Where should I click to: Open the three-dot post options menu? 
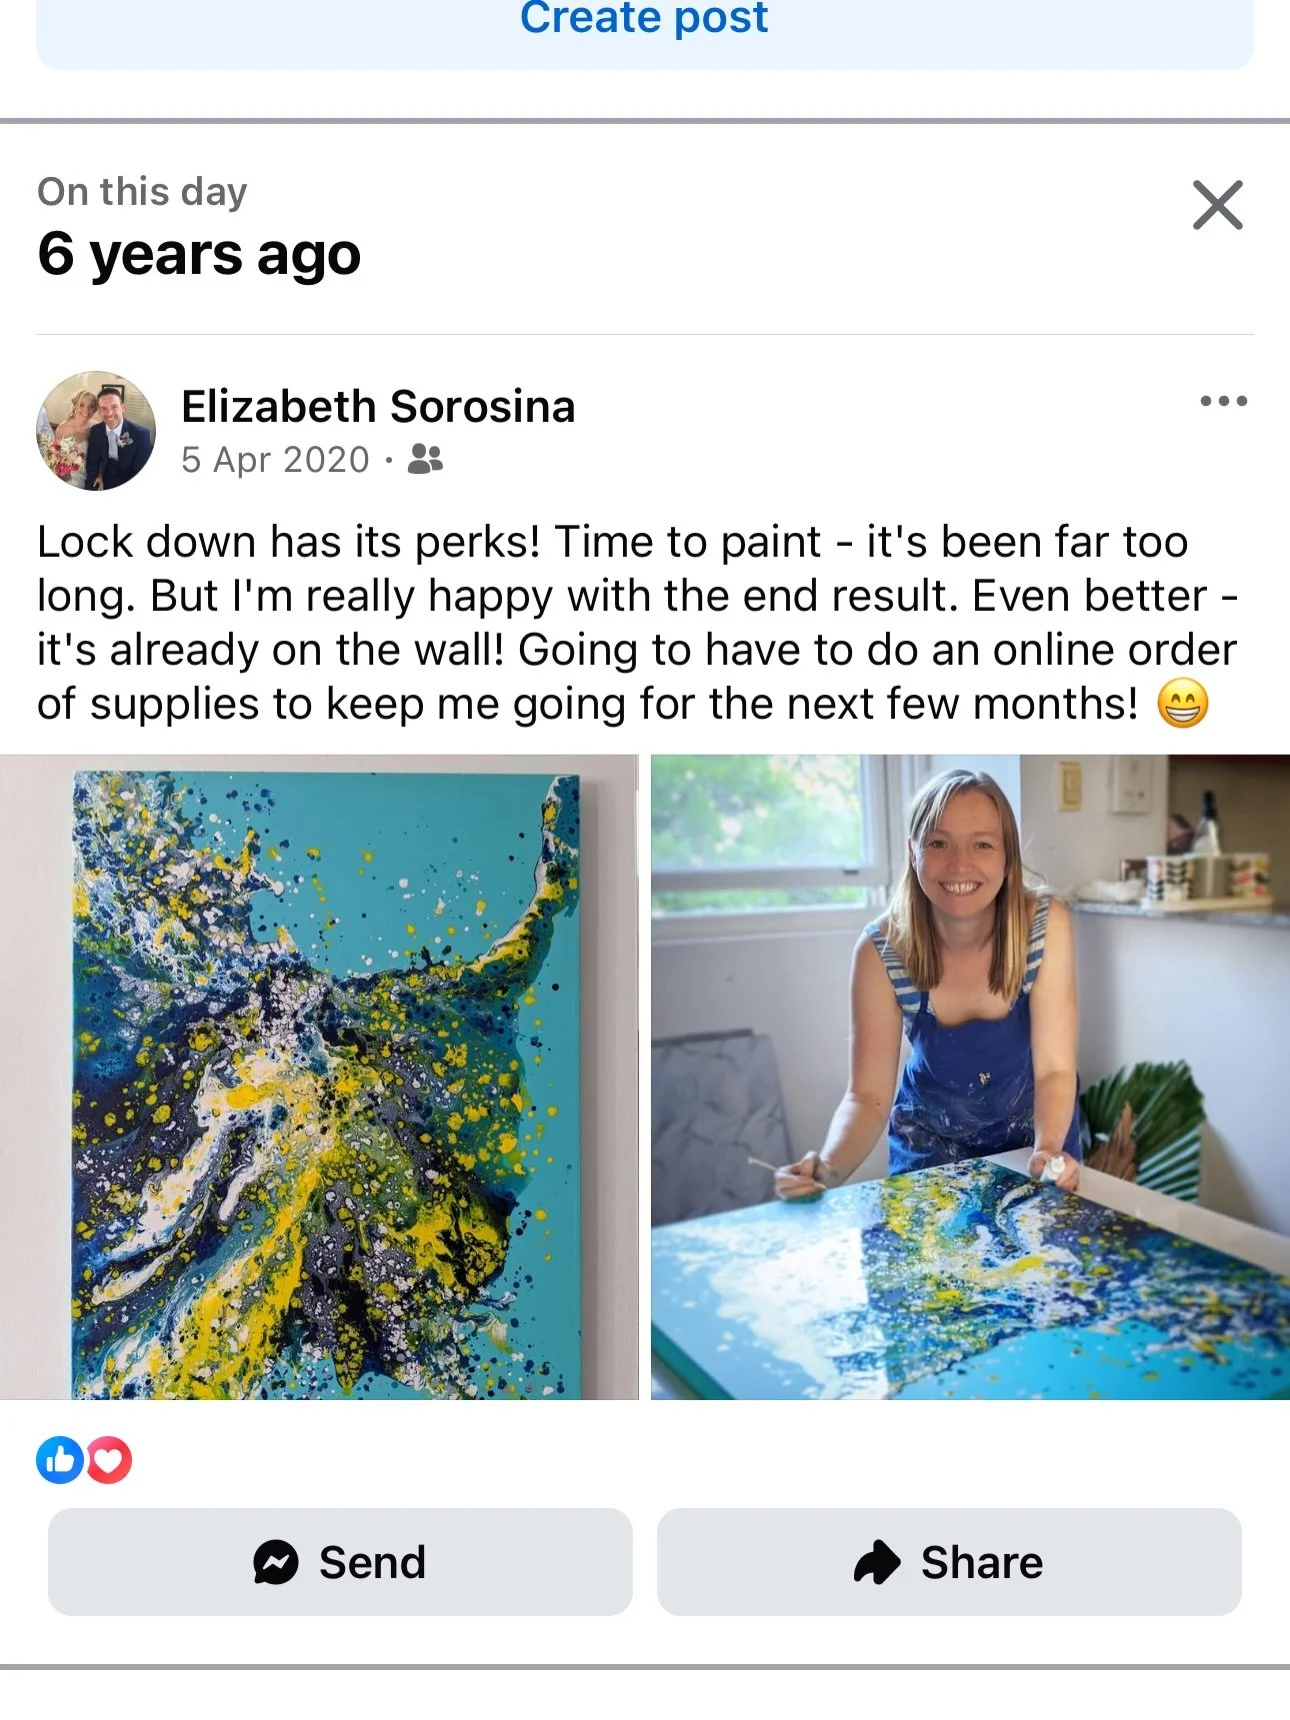click(x=1223, y=401)
